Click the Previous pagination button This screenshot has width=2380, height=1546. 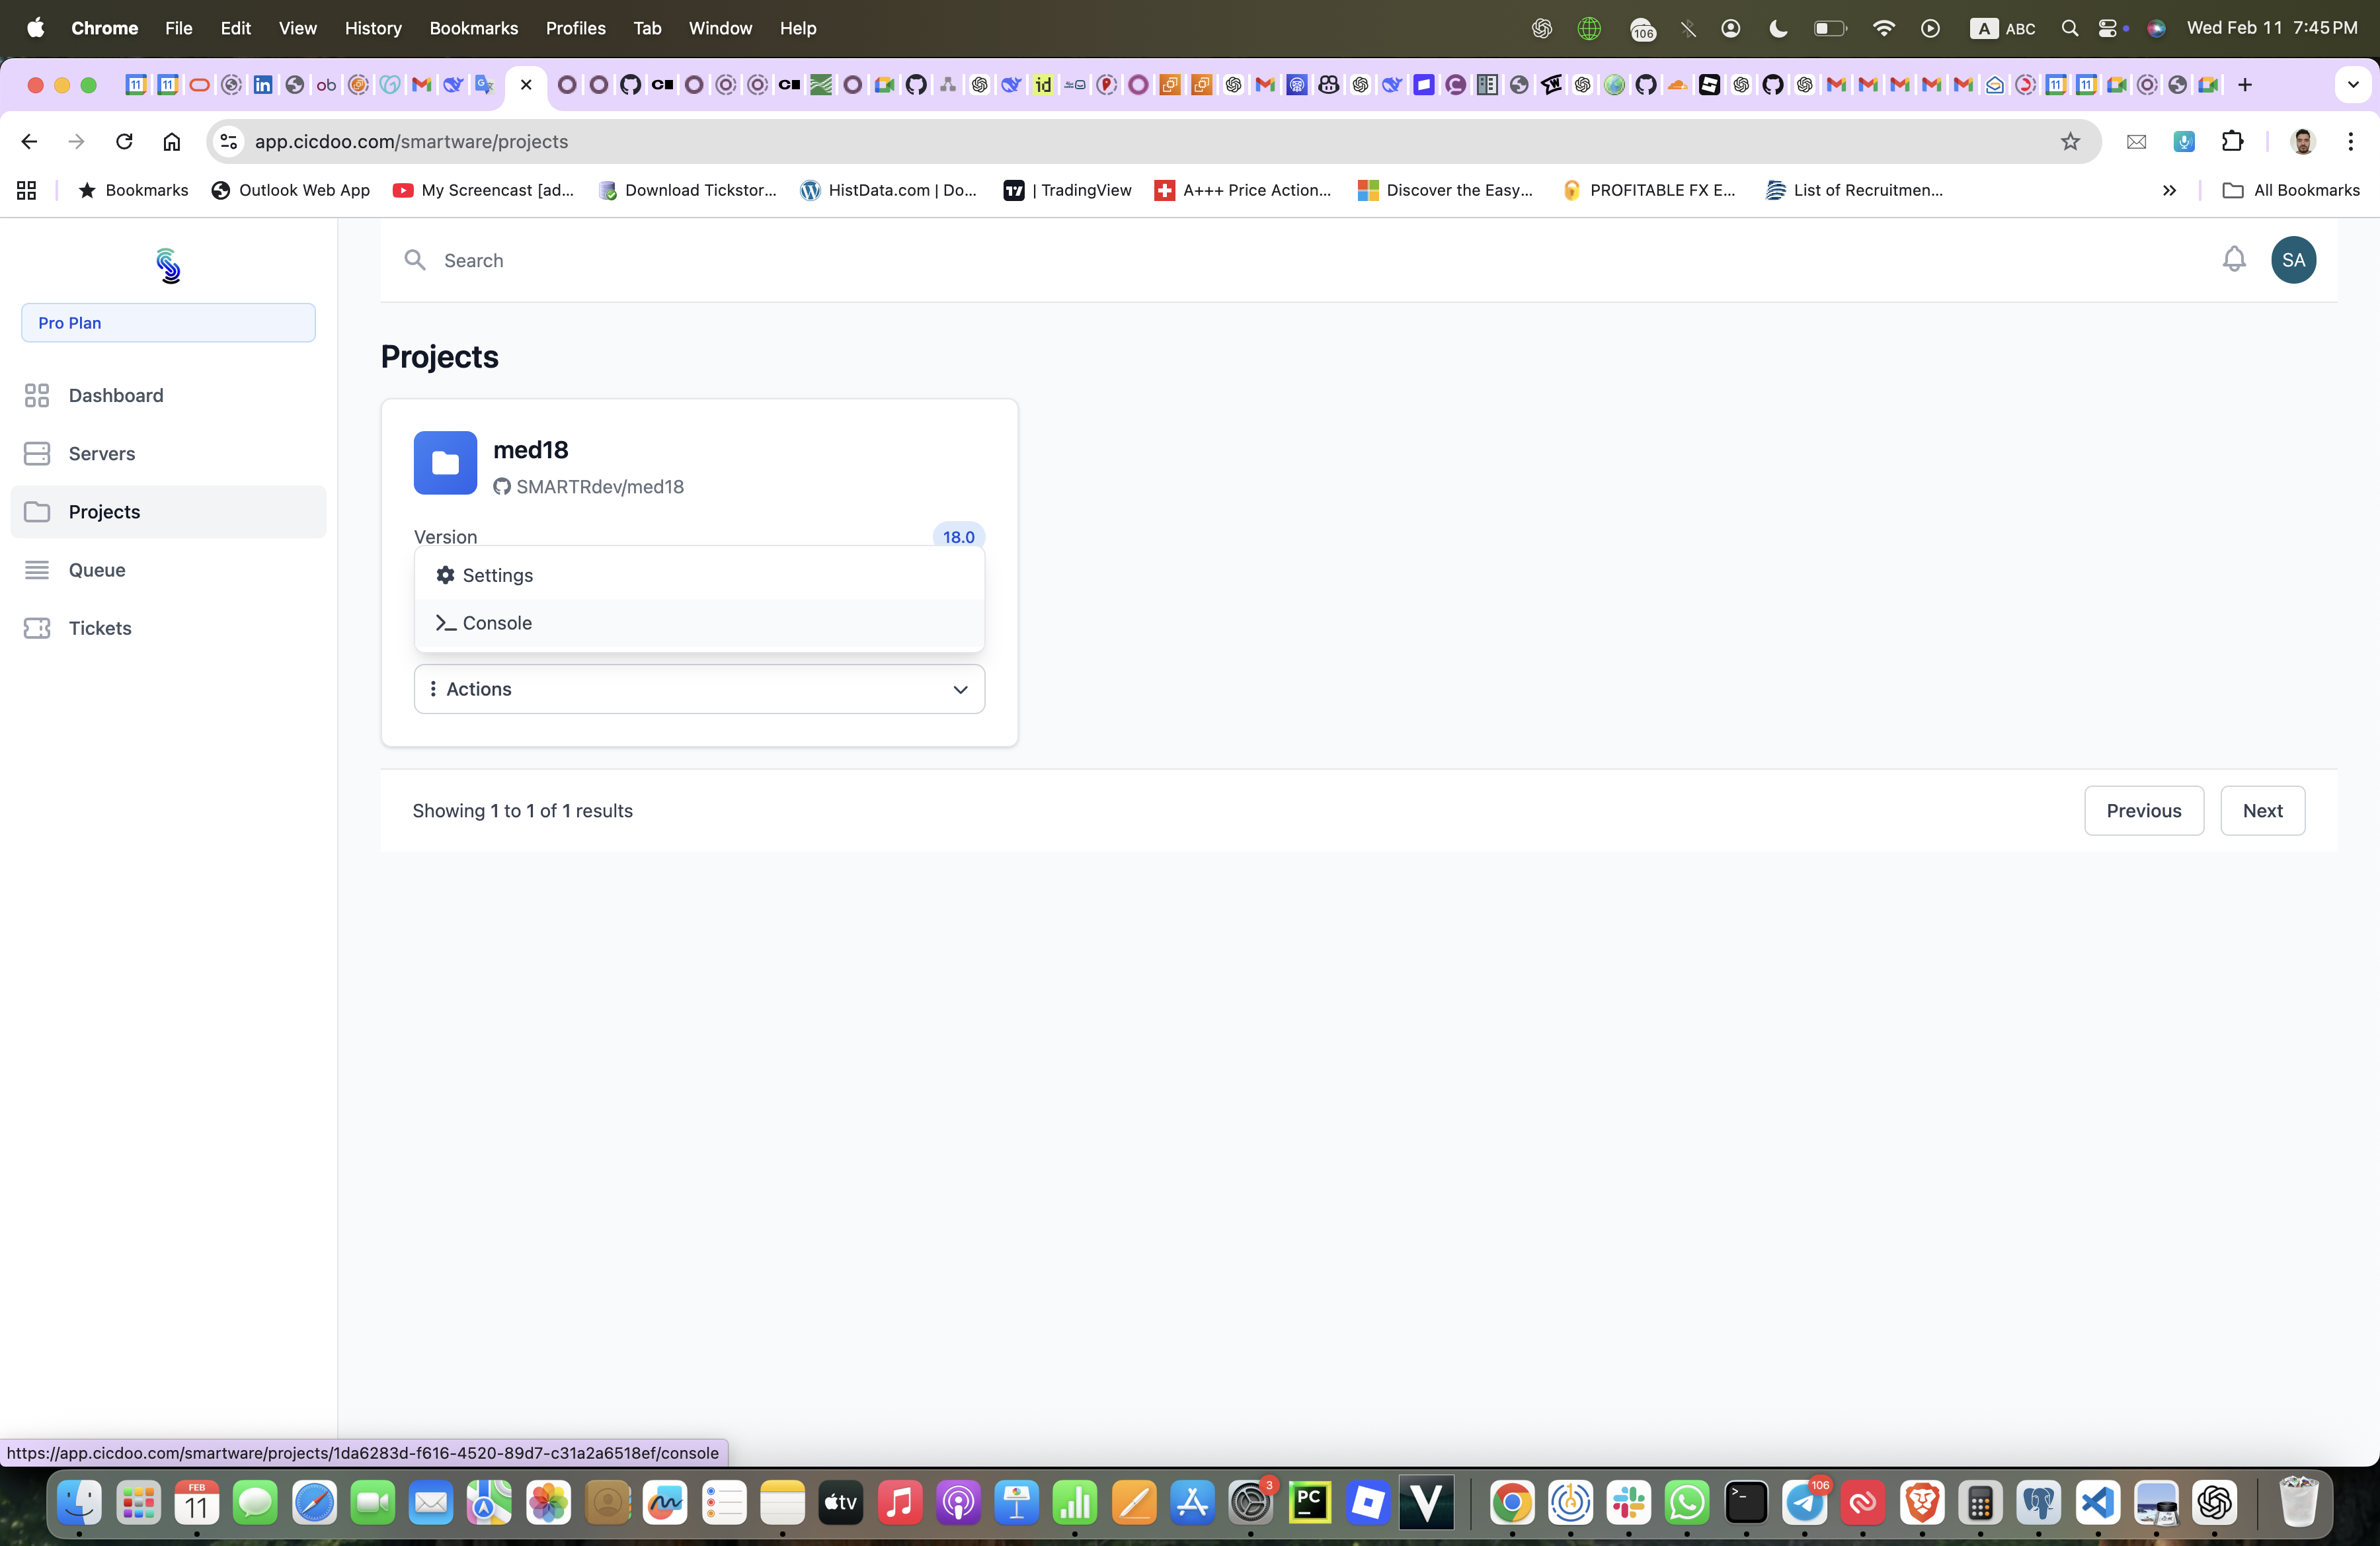[x=2143, y=811]
